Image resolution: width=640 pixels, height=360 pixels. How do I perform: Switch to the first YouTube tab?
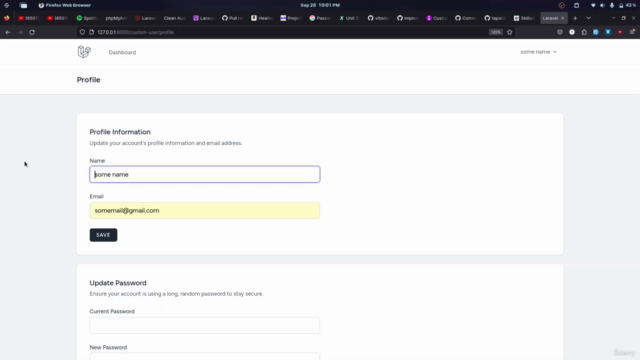[x=29, y=18]
